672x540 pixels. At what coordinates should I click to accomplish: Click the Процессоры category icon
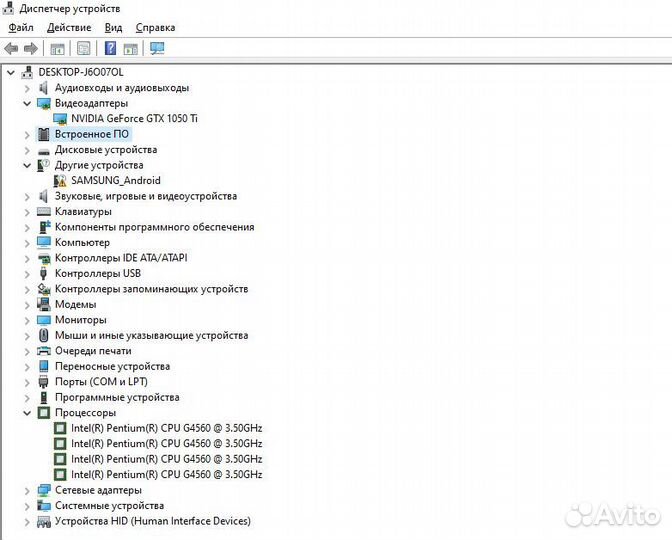tap(44, 413)
